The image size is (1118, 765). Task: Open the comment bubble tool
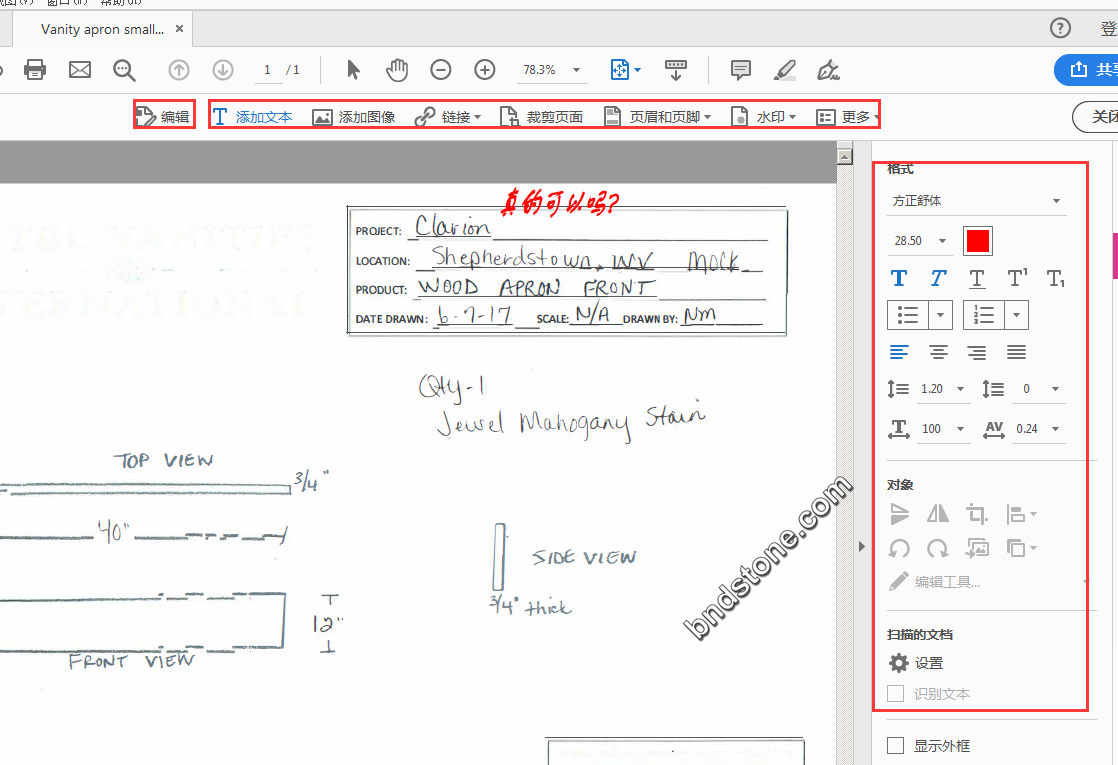(741, 70)
